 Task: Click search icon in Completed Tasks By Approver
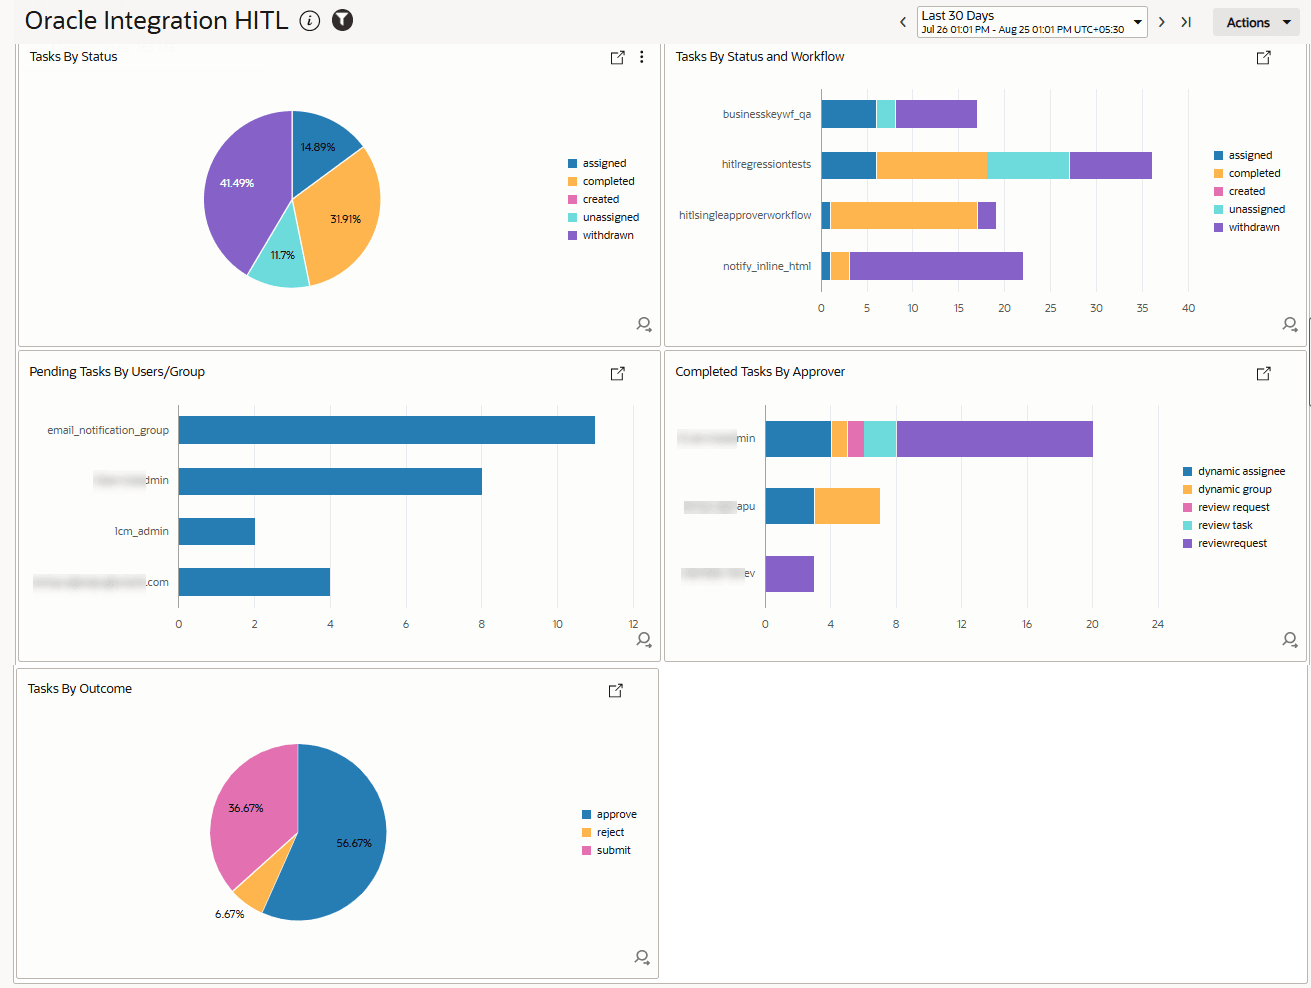click(x=1290, y=639)
